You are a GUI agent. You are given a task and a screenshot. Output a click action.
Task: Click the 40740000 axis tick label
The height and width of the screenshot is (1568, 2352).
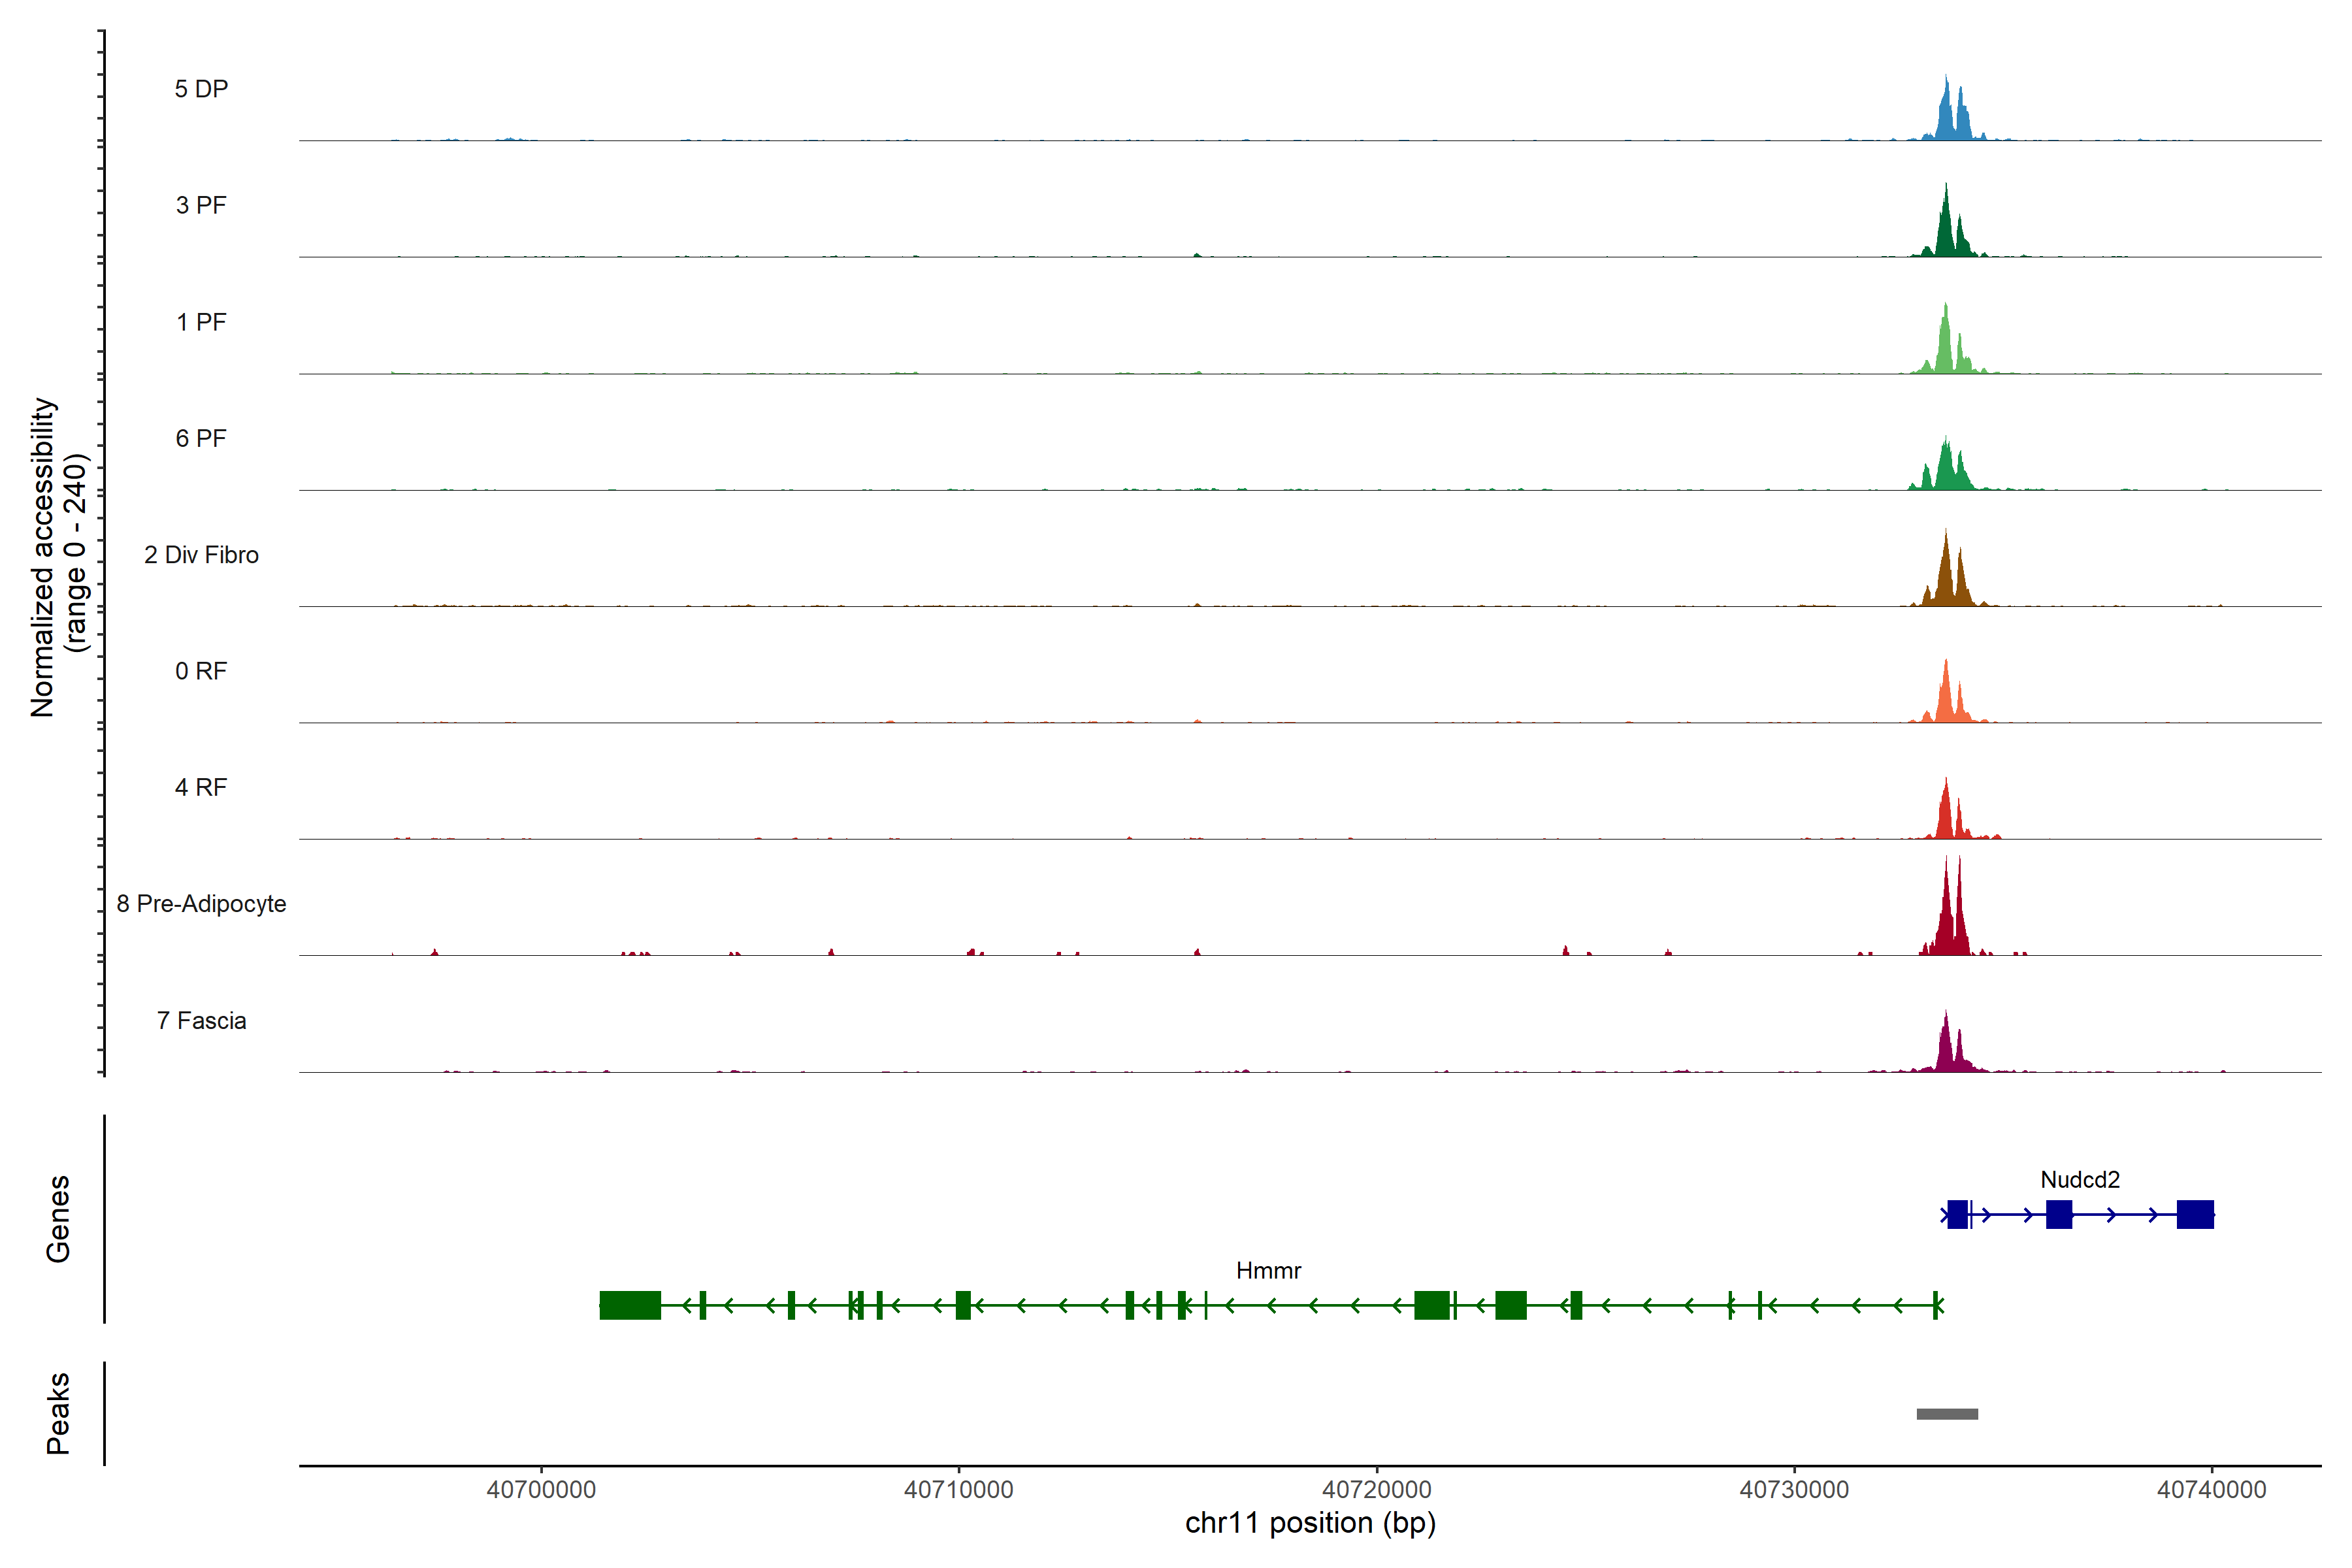(x=2211, y=1489)
